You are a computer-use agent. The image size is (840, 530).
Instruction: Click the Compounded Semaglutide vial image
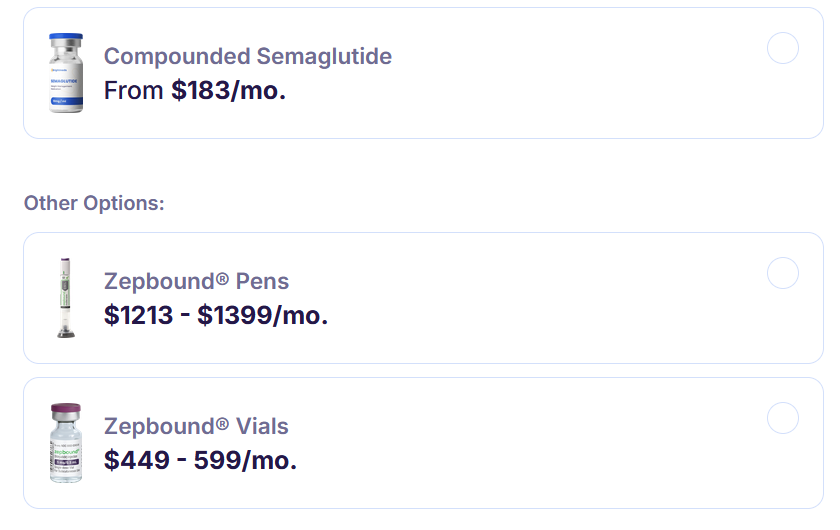pos(66,72)
